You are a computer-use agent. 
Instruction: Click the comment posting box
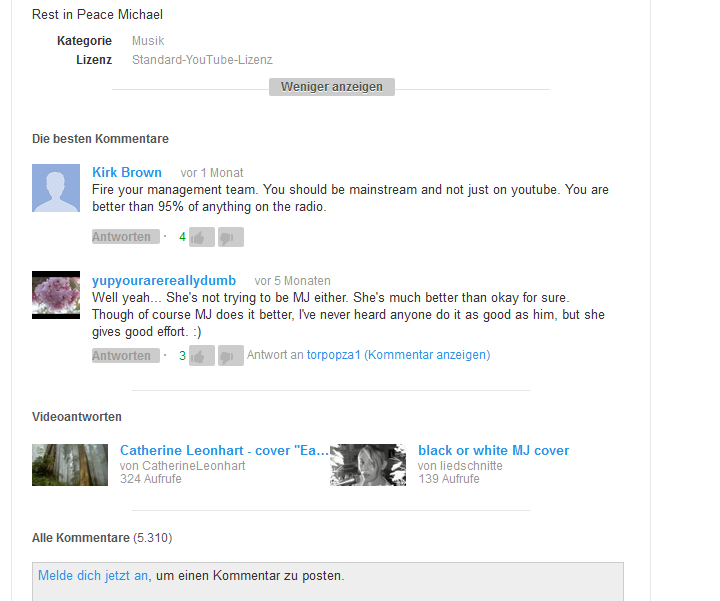[x=328, y=582]
